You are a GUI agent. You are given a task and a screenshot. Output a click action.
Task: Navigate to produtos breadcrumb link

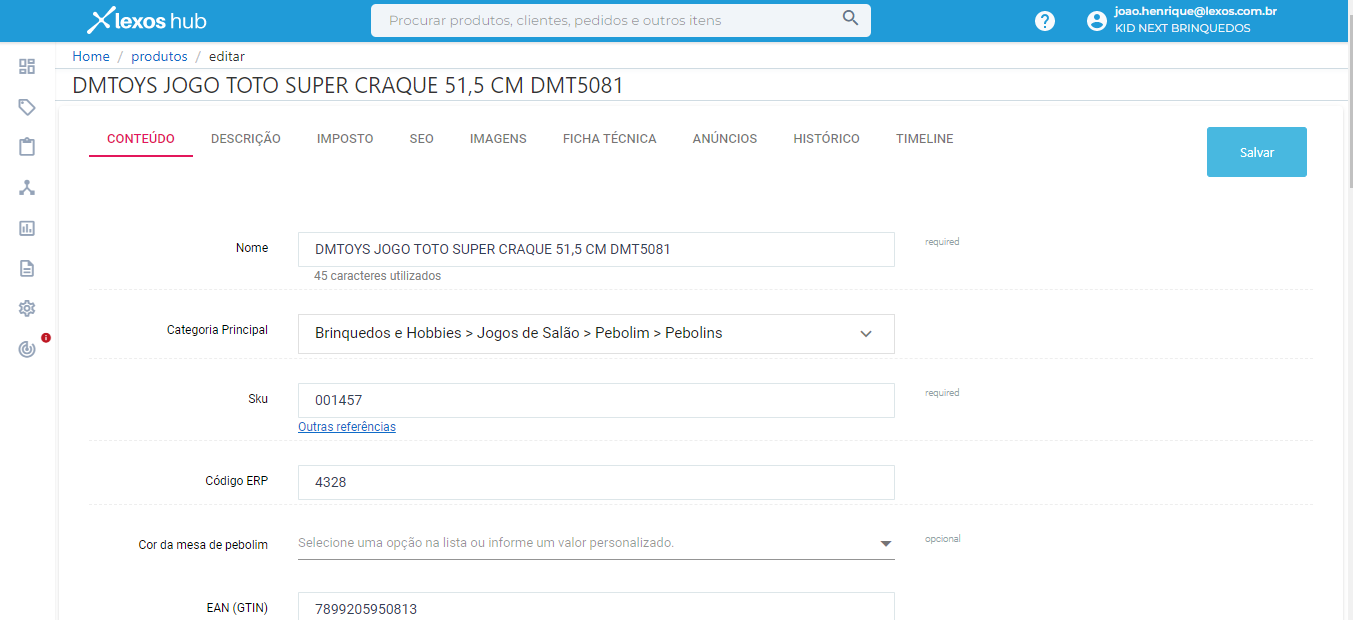click(x=159, y=56)
